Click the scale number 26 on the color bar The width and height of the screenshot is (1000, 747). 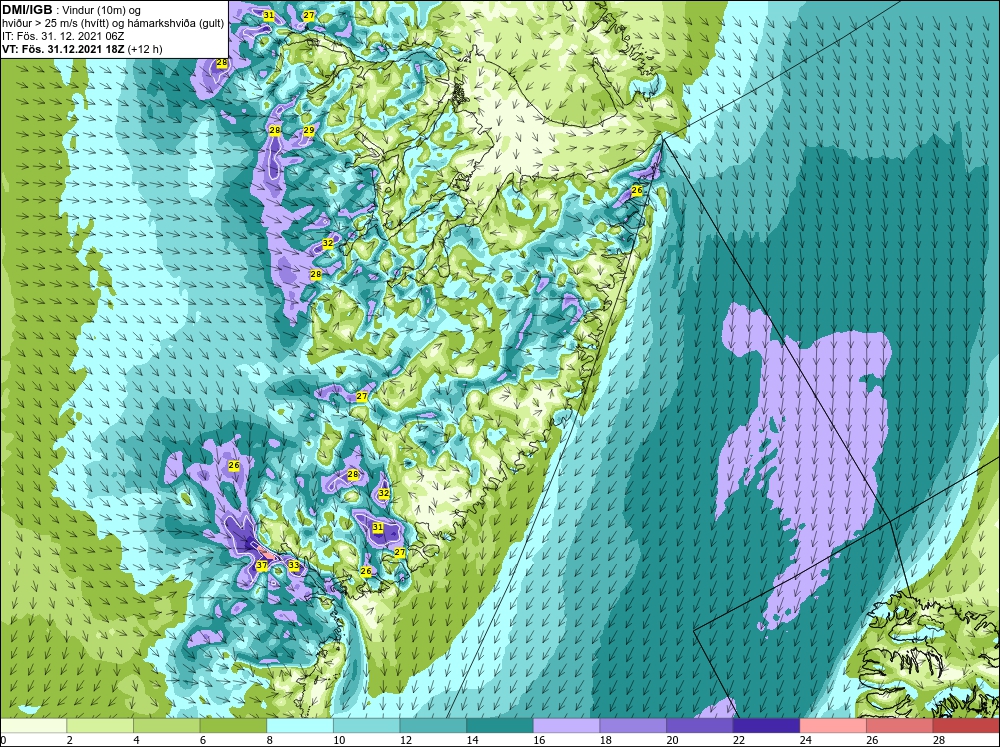click(872, 740)
